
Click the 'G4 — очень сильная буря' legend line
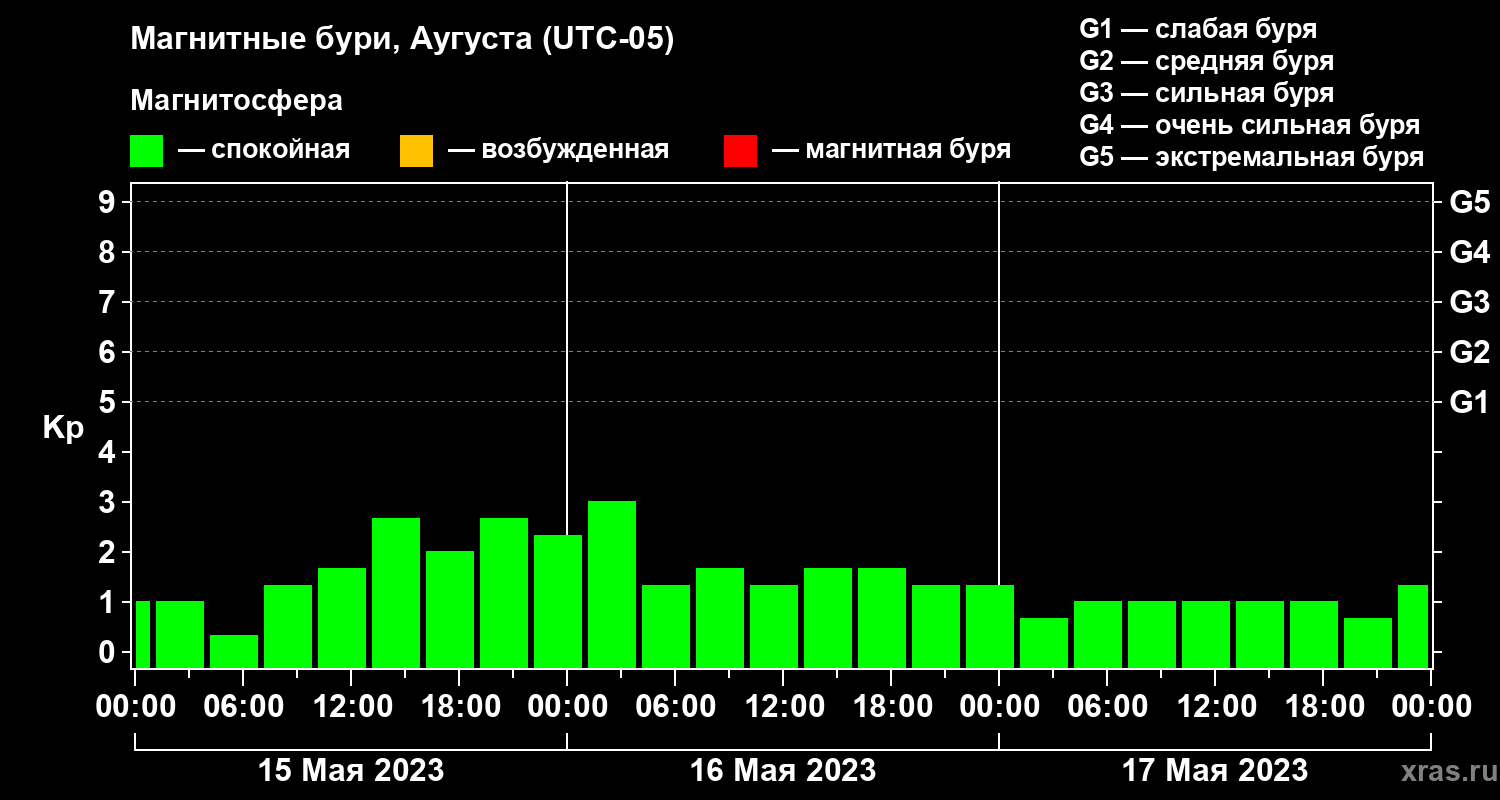(1250, 125)
